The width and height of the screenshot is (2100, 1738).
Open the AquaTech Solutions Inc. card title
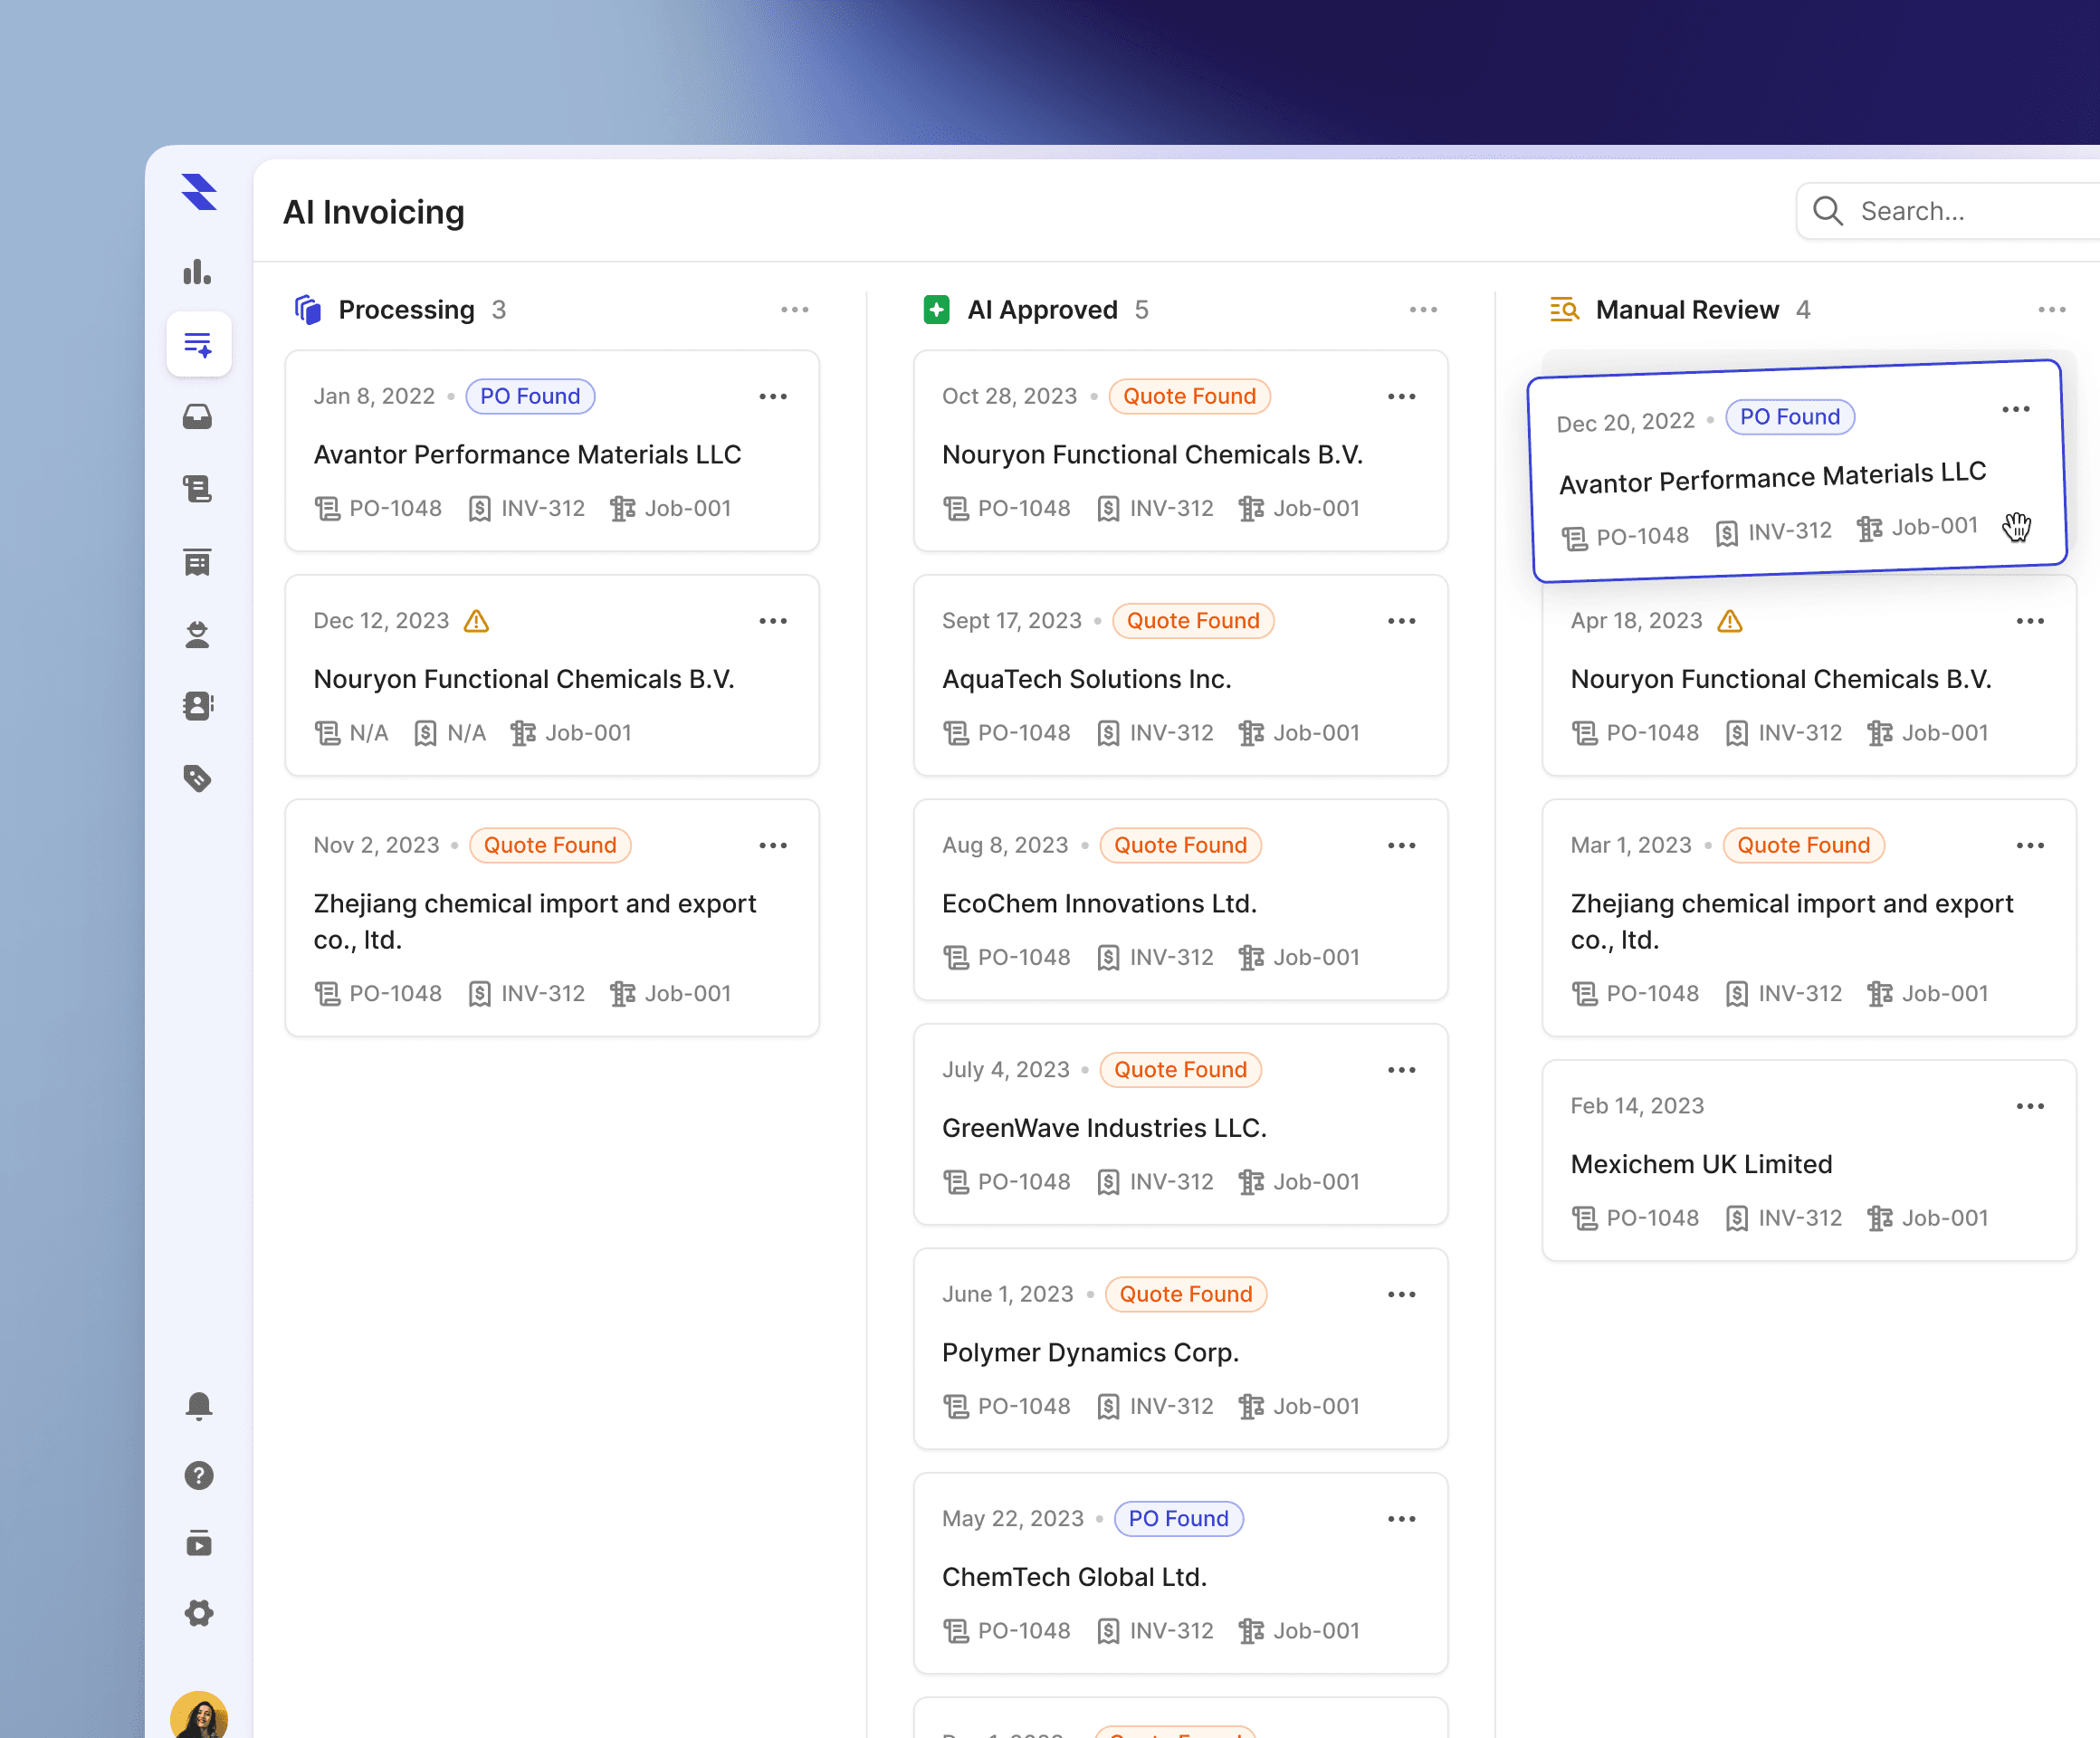point(1086,680)
